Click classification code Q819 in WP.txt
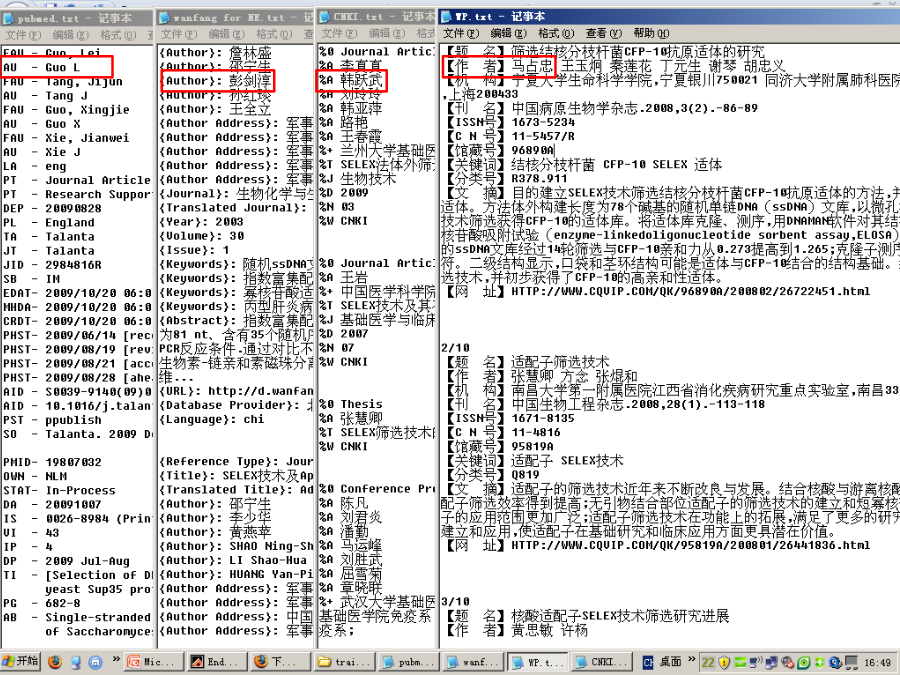Image resolution: width=900 pixels, height=675 pixels. pyautogui.click(x=525, y=475)
